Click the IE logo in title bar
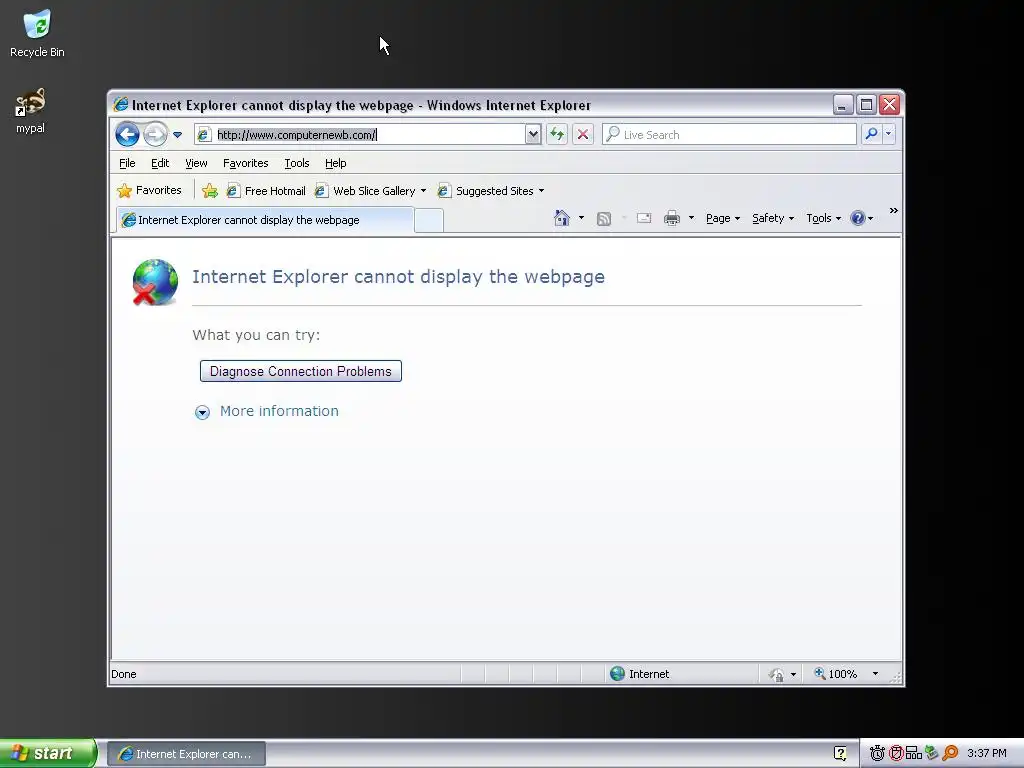The height and width of the screenshot is (768, 1024). (x=121, y=104)
